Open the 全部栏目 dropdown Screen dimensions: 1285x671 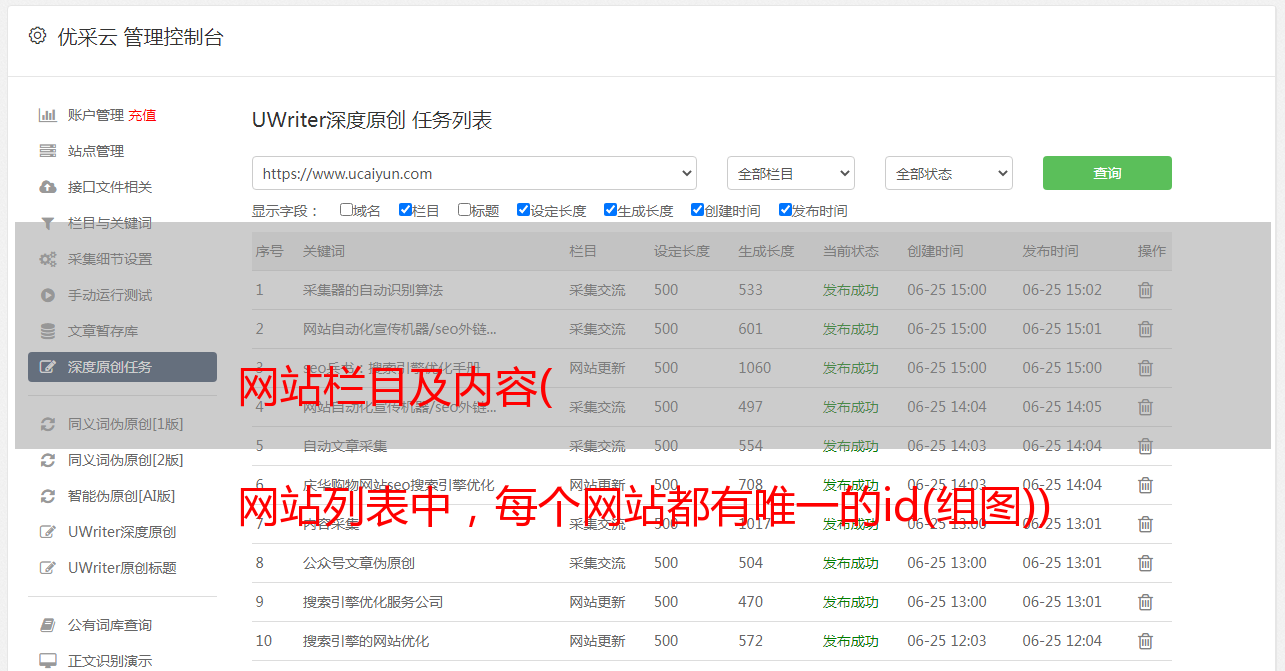coord(791,173)
